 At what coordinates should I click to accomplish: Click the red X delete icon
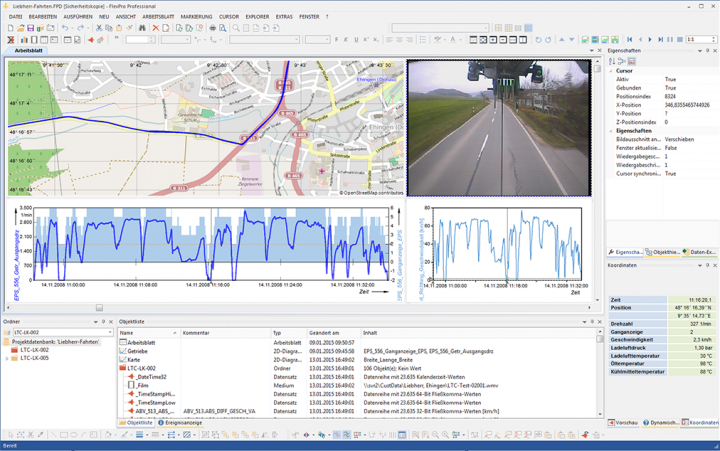(x=156, y=28)
